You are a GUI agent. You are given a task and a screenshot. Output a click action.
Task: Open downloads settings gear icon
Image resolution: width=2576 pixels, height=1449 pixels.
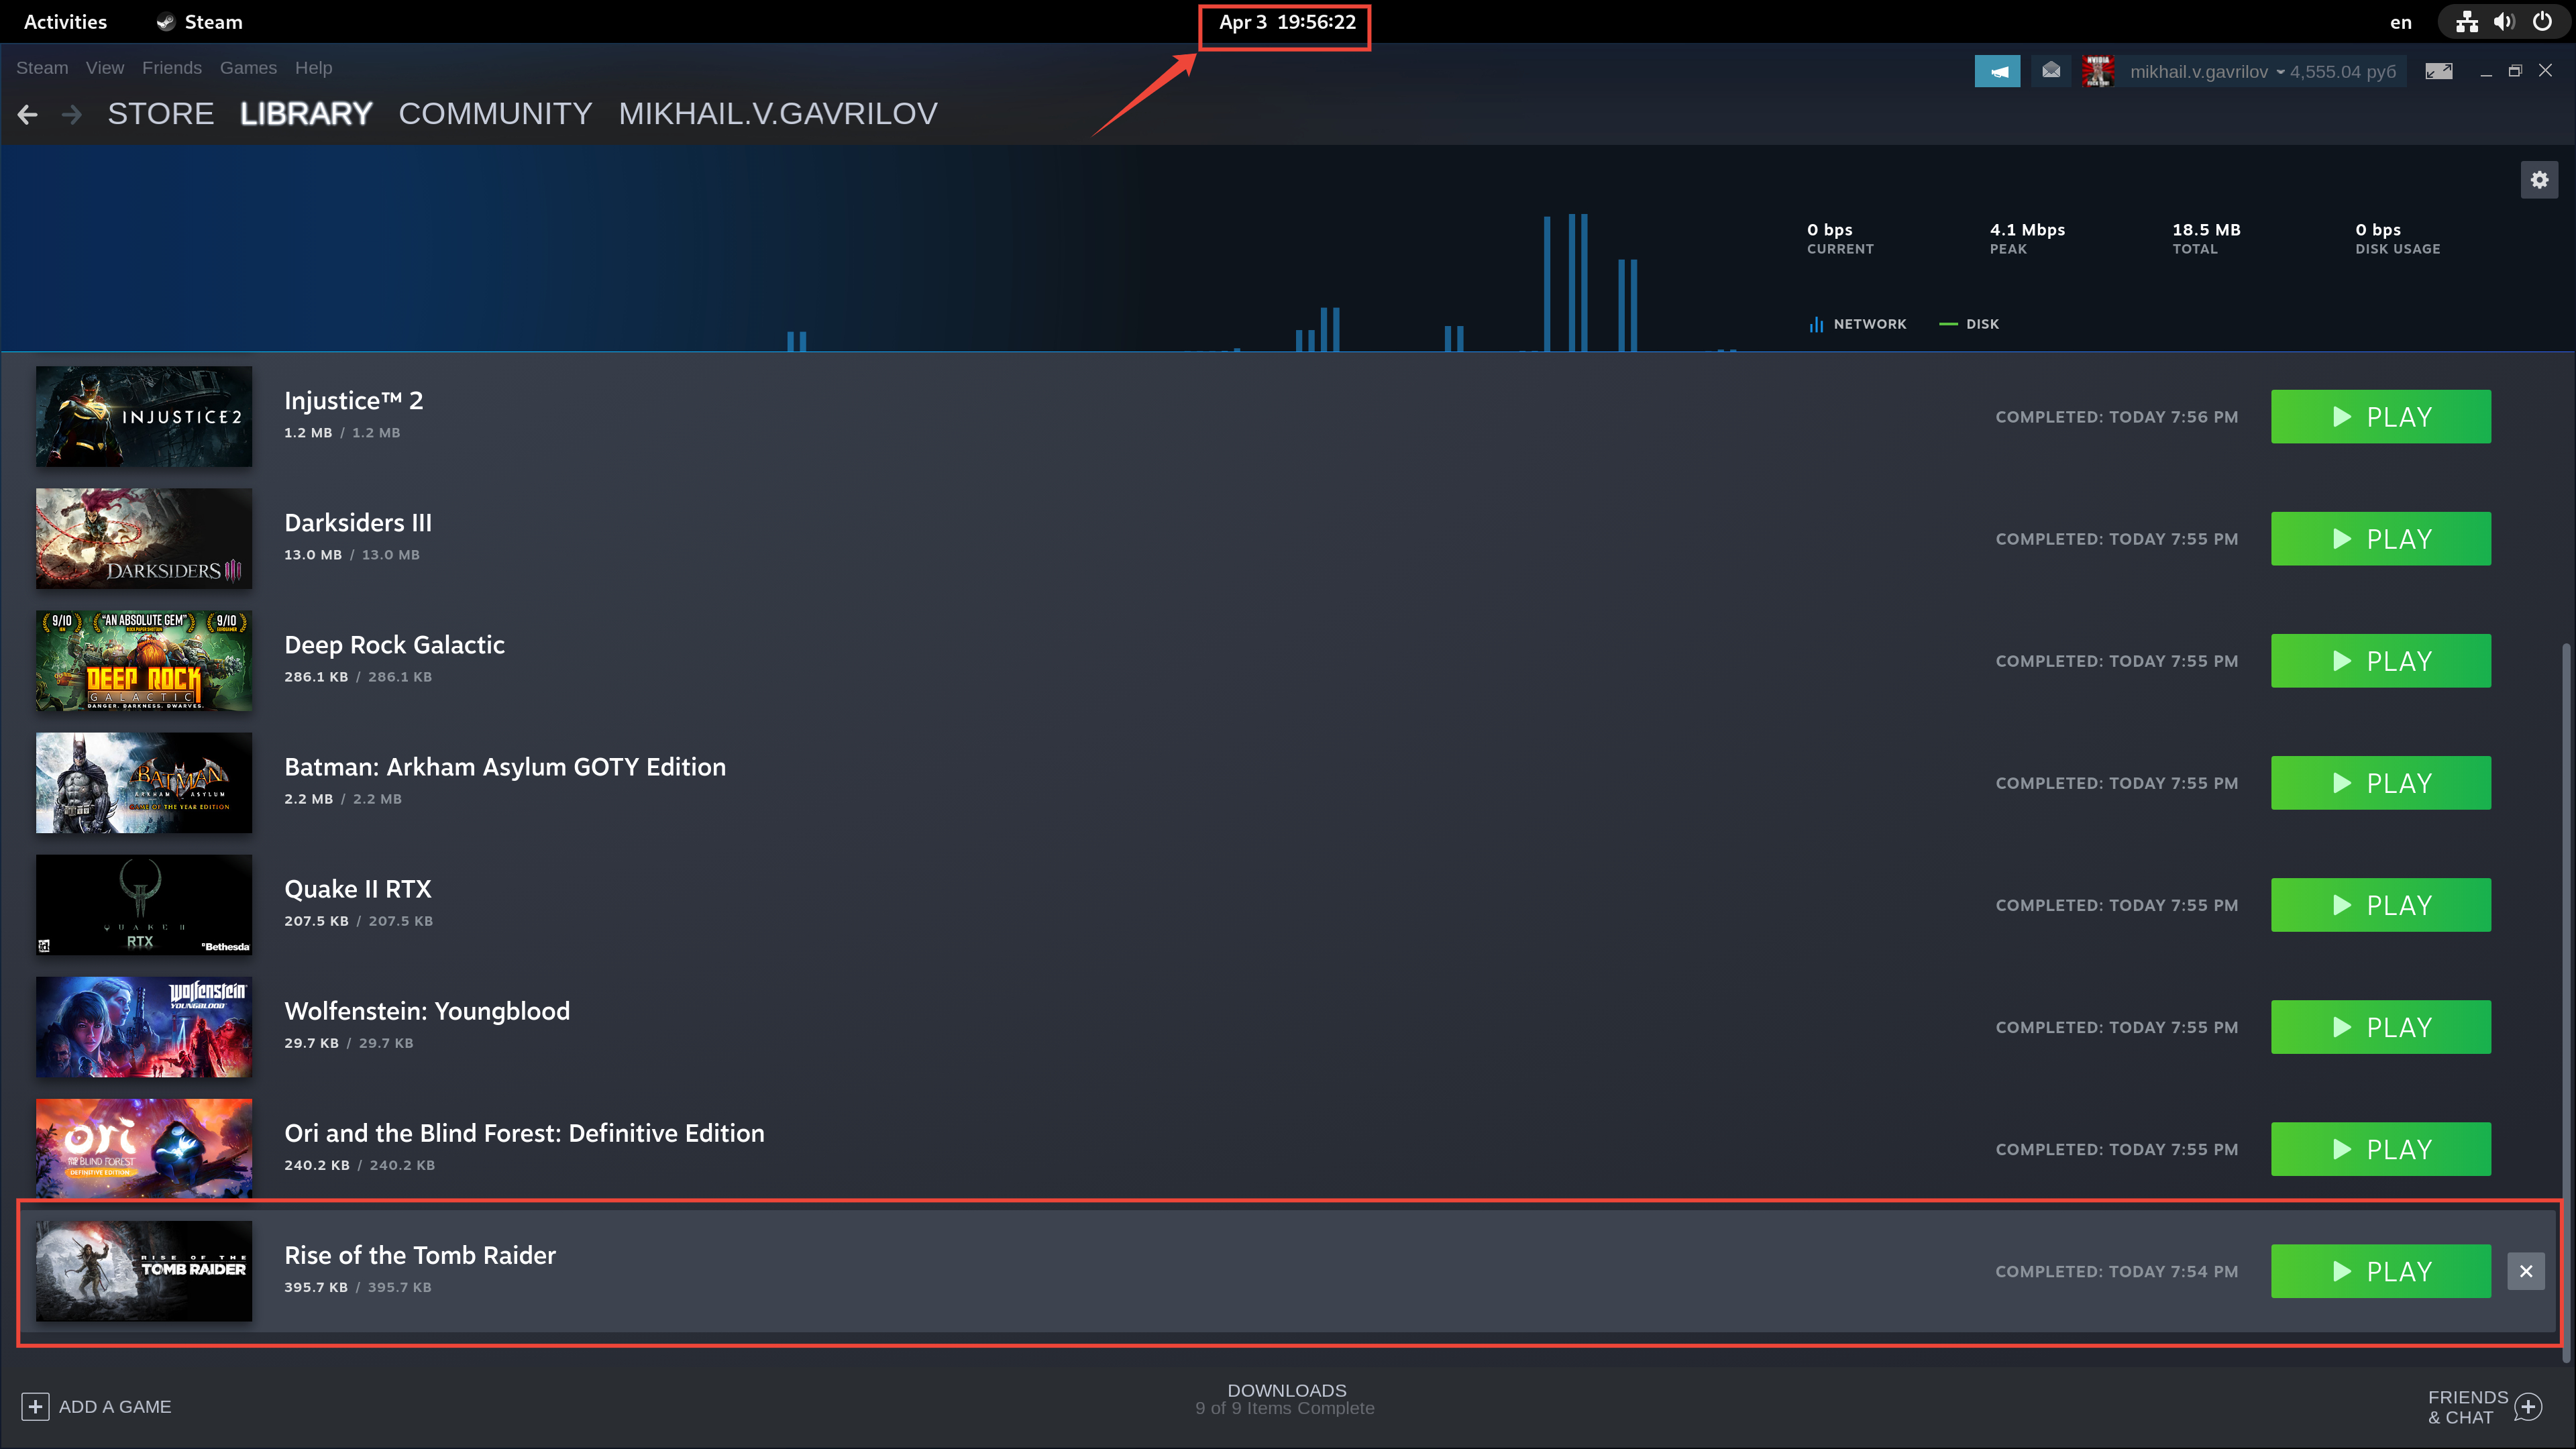click(2539, 180)
